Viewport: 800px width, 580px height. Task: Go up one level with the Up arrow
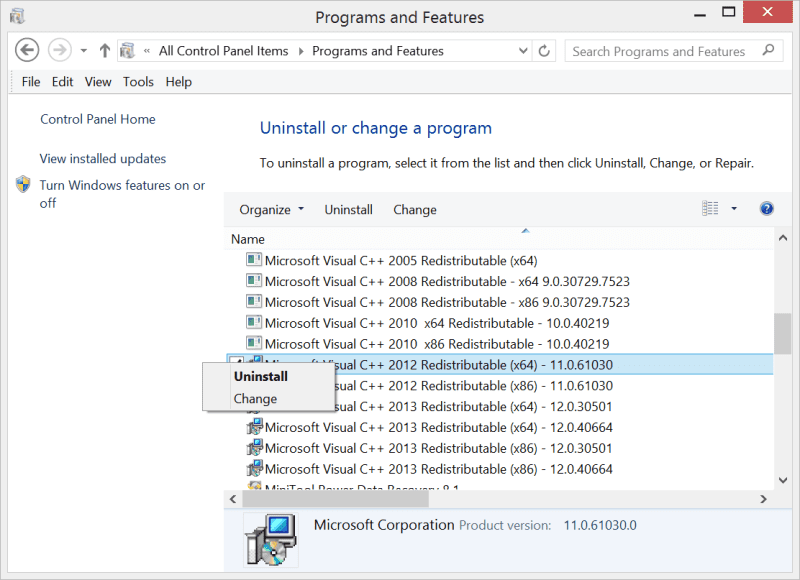tap(105, 51)
